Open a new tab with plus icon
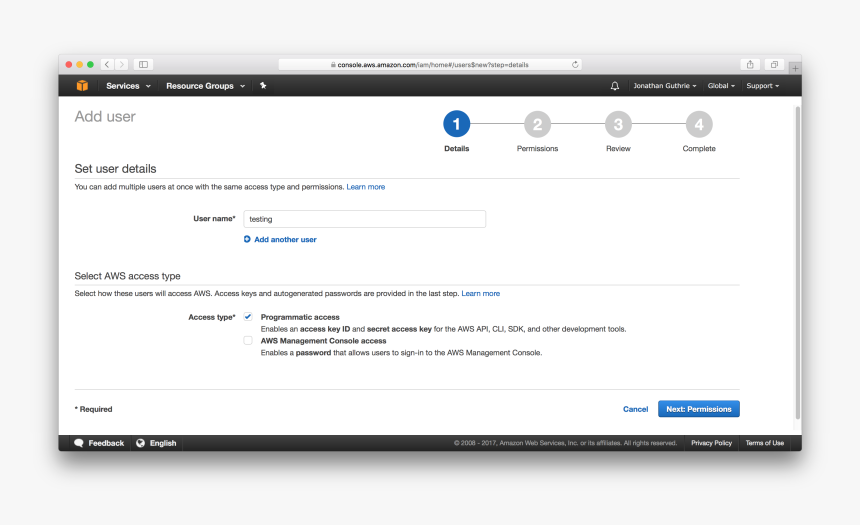Viewport: 860px width, 525px height. (x=795, y=69)
